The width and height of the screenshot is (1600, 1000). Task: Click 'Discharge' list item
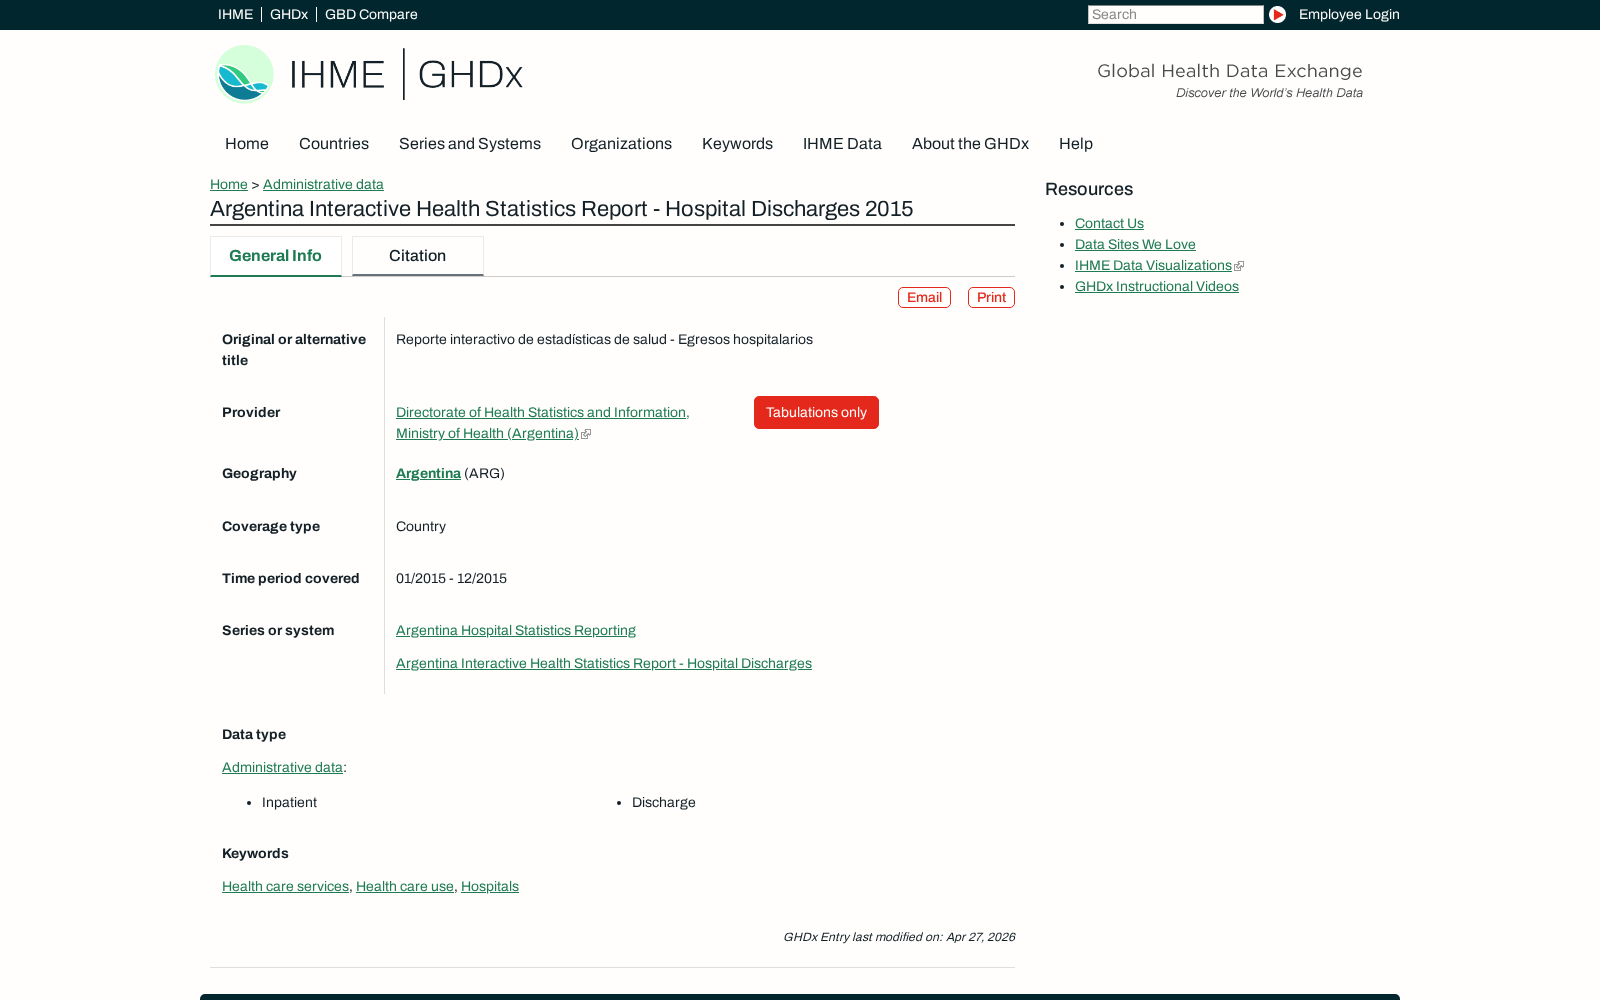pos(664,803)
